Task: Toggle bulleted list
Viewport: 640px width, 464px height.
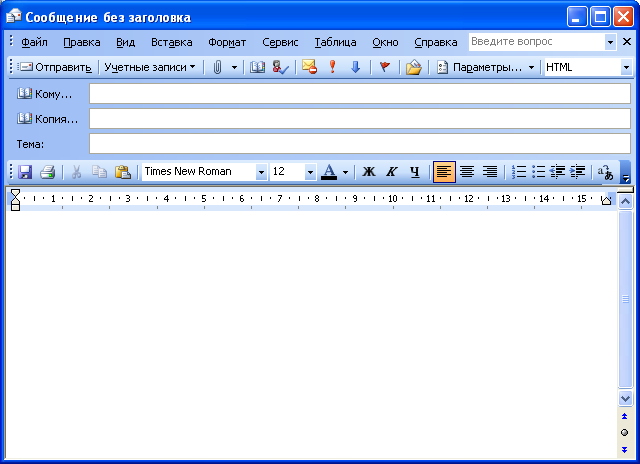Action: pyautogui.click(x=539, y=172)
